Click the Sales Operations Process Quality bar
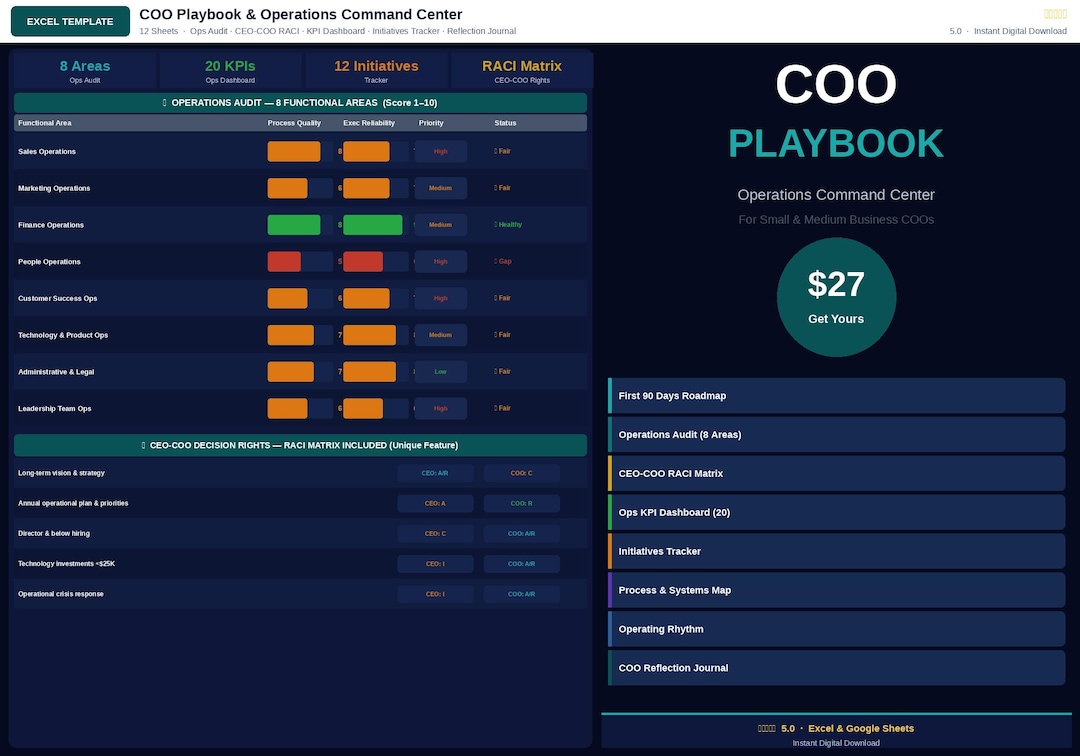The height and width of the screenshot is (756, 1080). 294,151
